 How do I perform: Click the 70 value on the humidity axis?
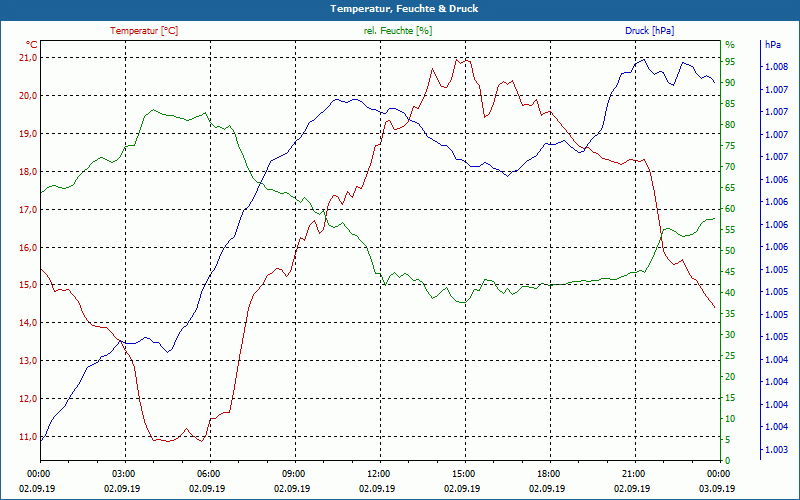click(730, 167)
